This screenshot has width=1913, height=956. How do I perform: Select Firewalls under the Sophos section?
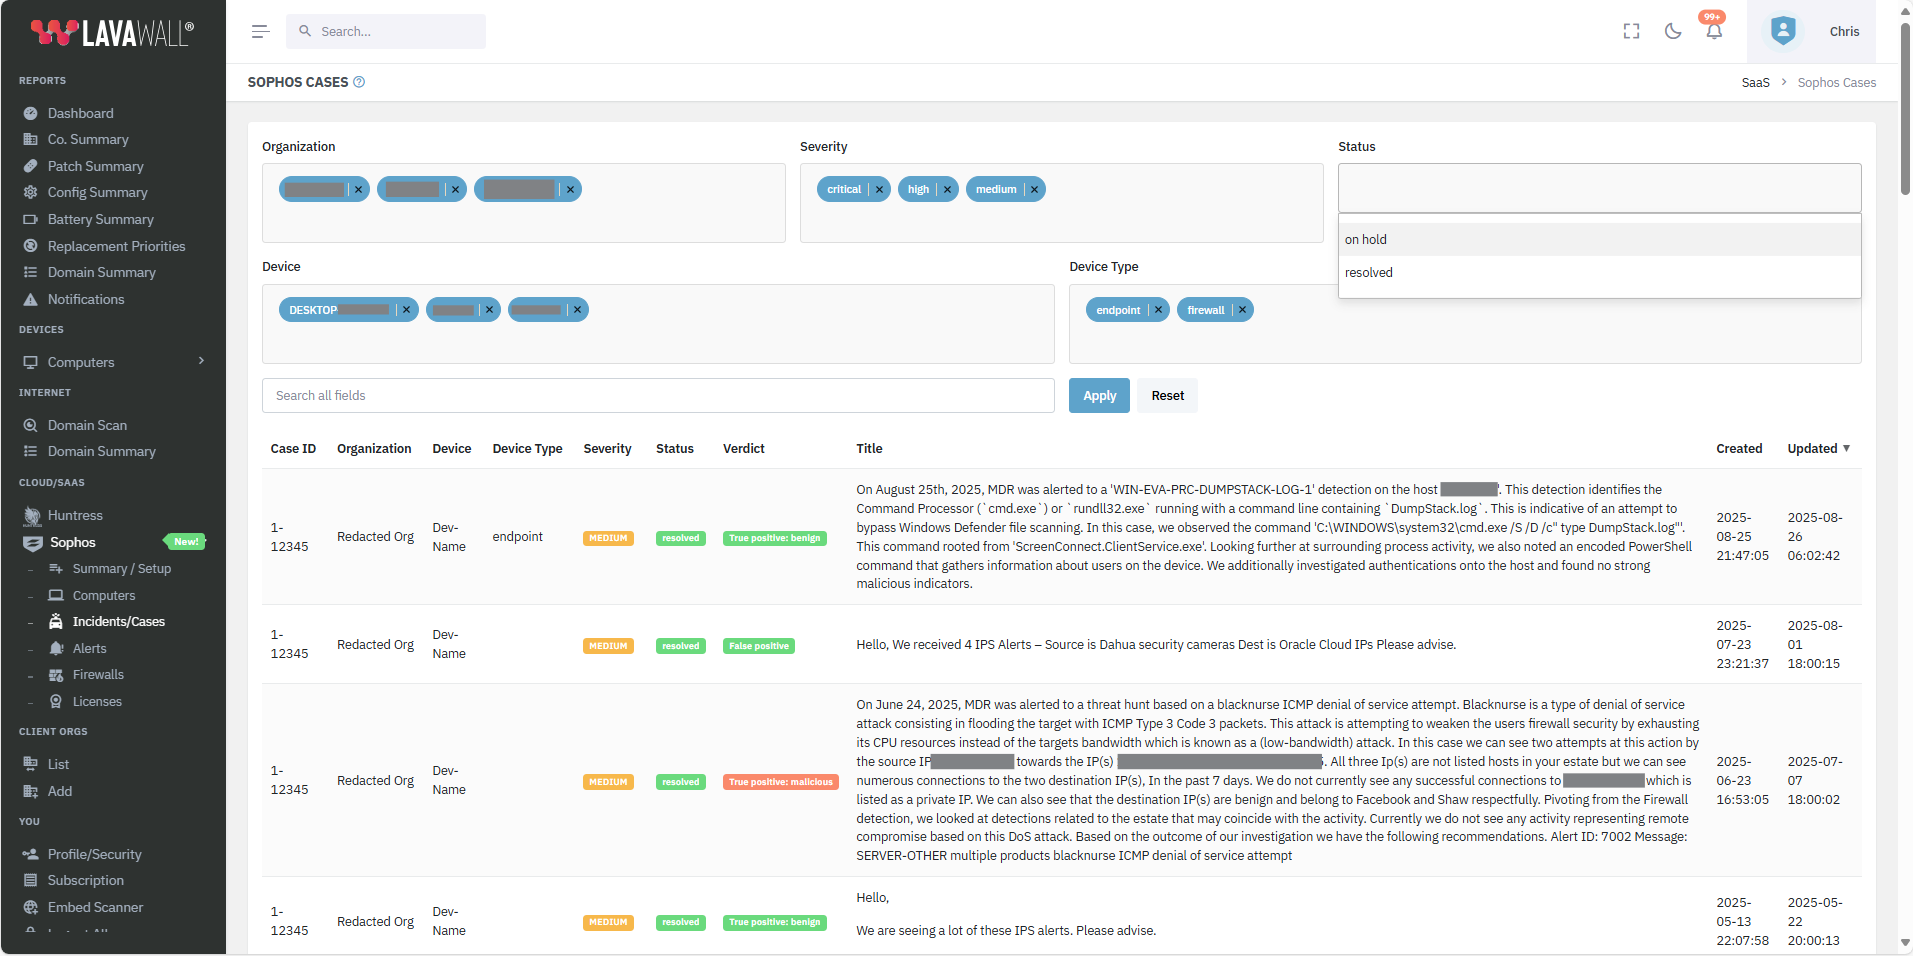(98, 674)
